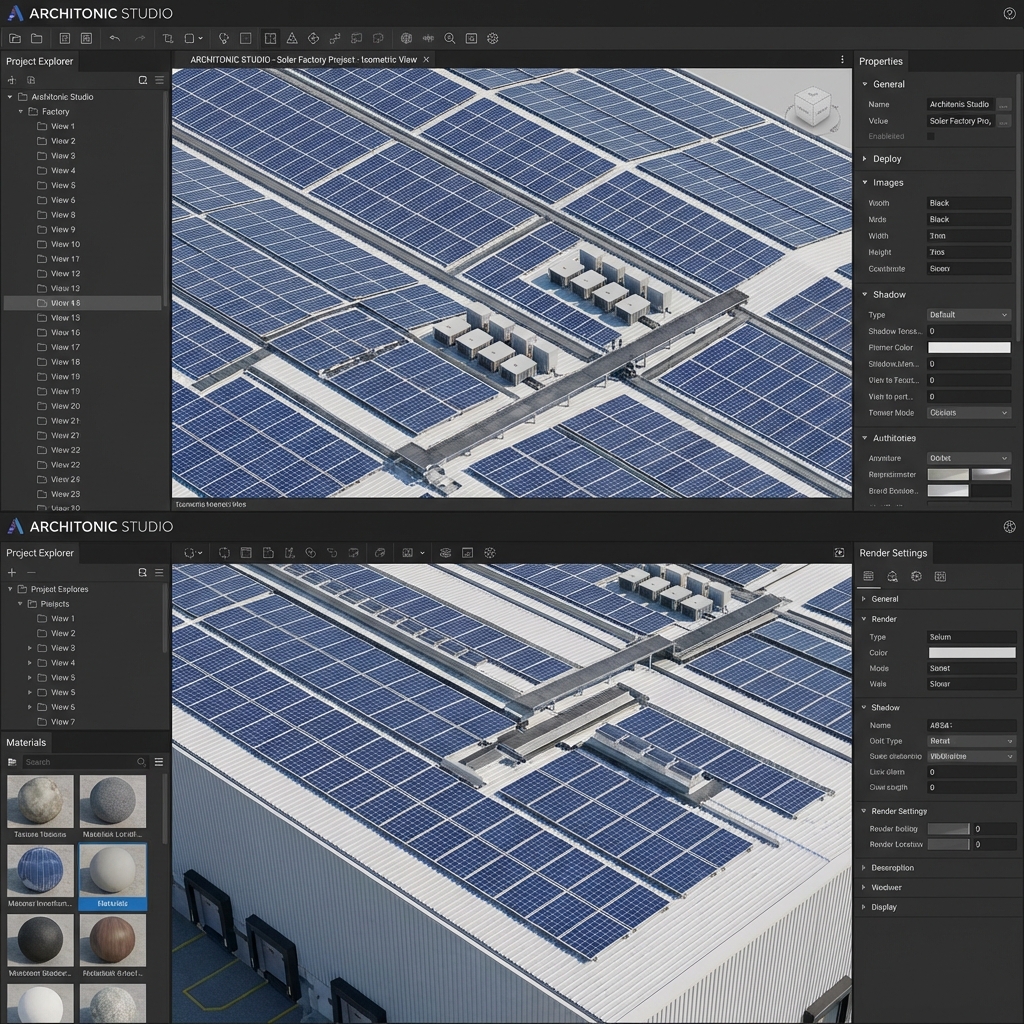Toggle the Enabled checkbox under General
The height and width of the screenshot is (1024, 1024).
tap(931, 136)
